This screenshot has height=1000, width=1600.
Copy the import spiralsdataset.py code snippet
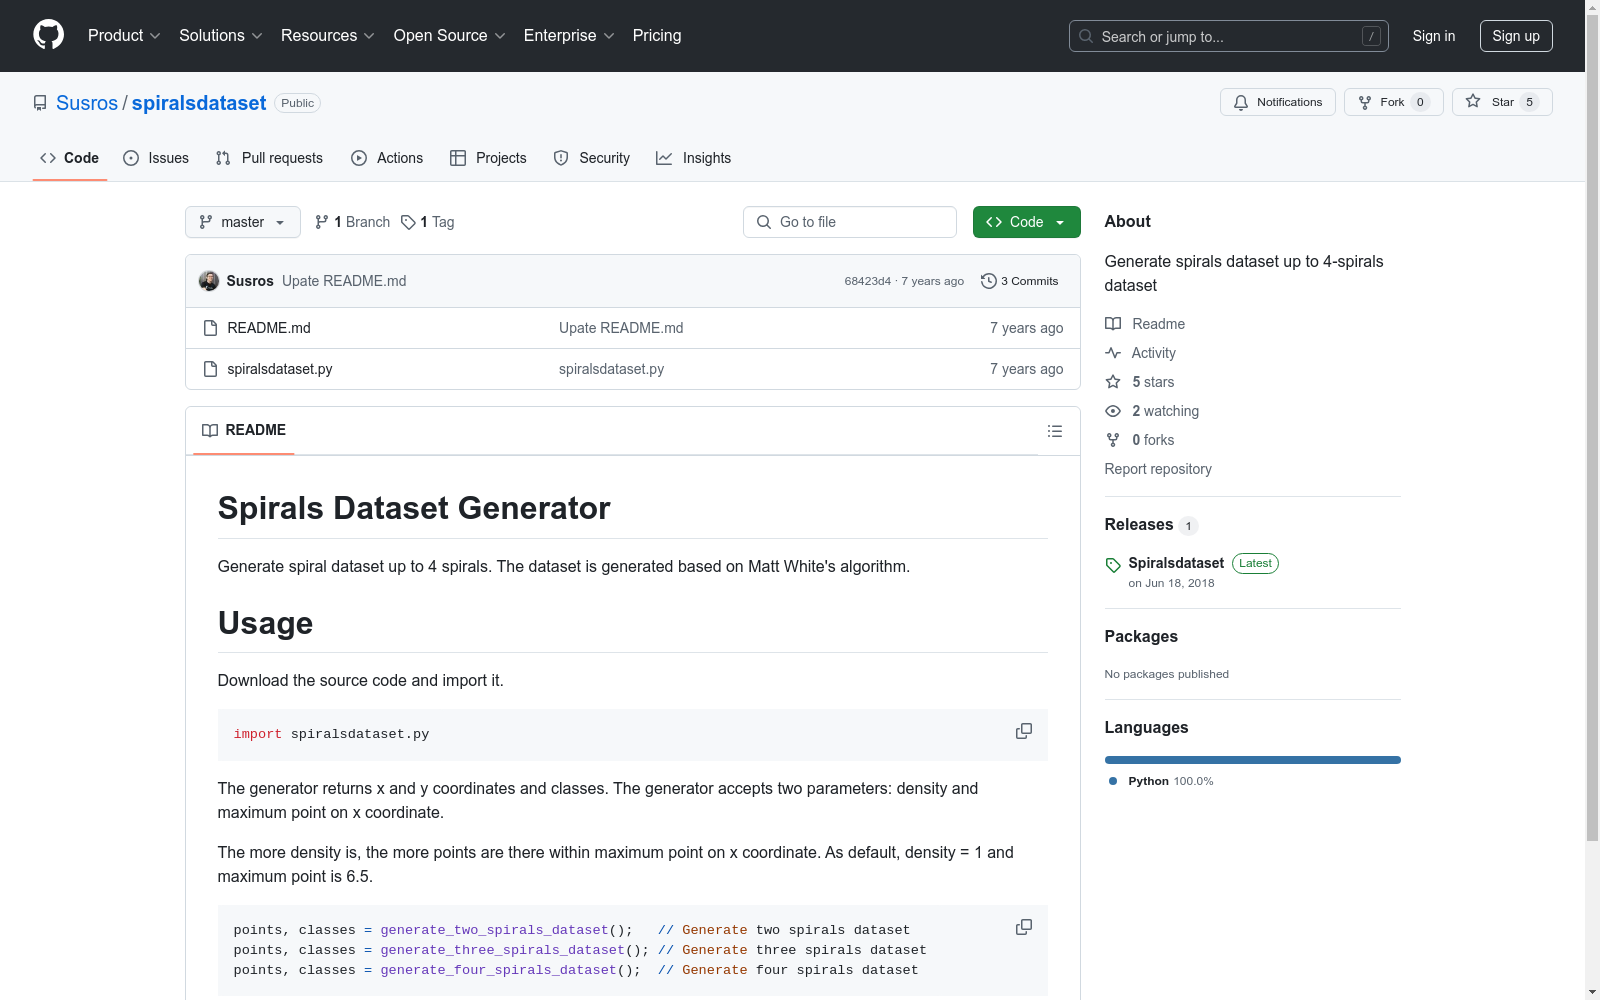pos(1024,731)
